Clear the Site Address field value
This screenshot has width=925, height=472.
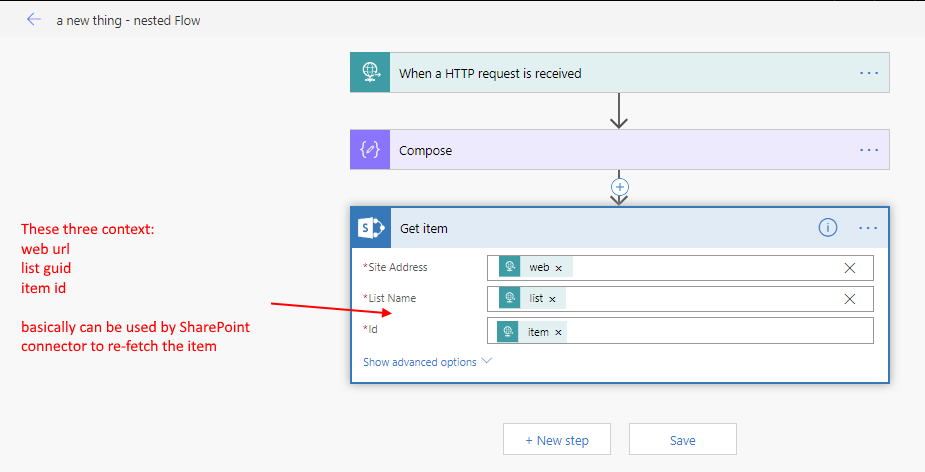coord(849,268)
